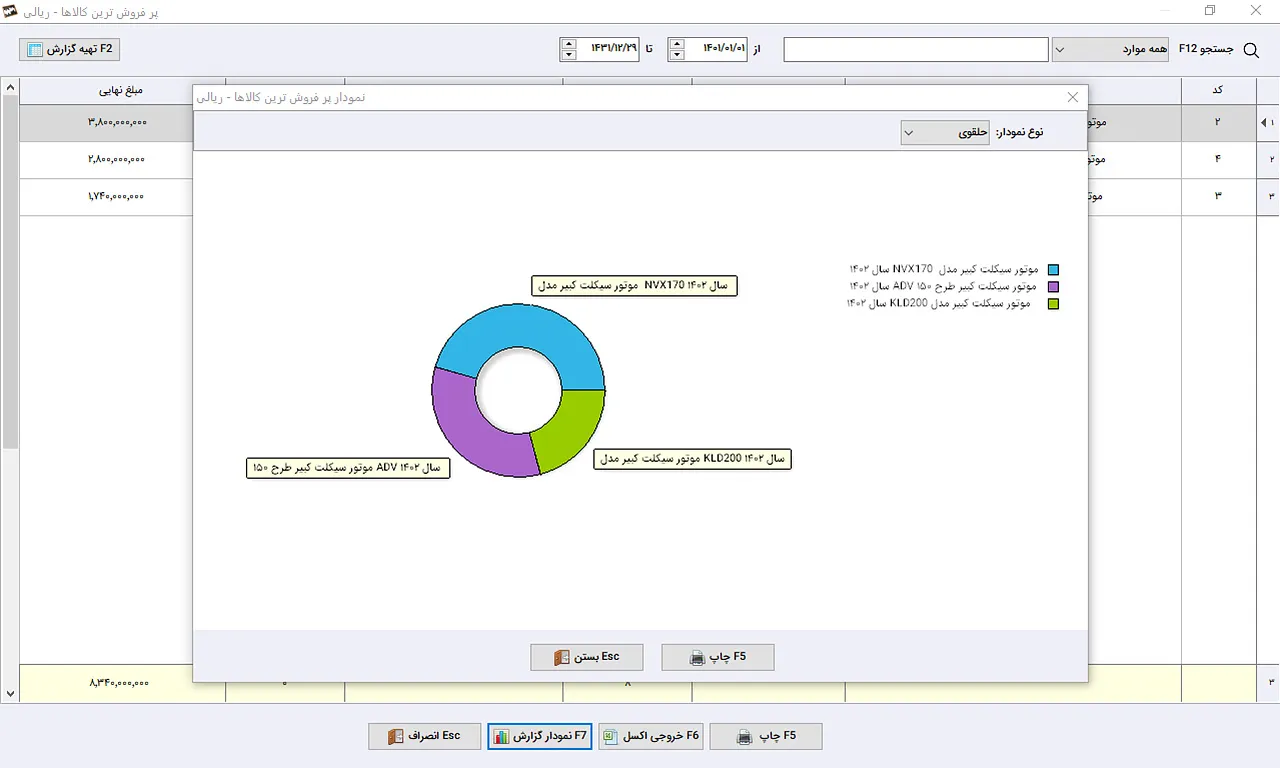1280x768 pixels.
Task: Click the chart icon on F7 نمودار گزارش
Action: coord(501,736)
